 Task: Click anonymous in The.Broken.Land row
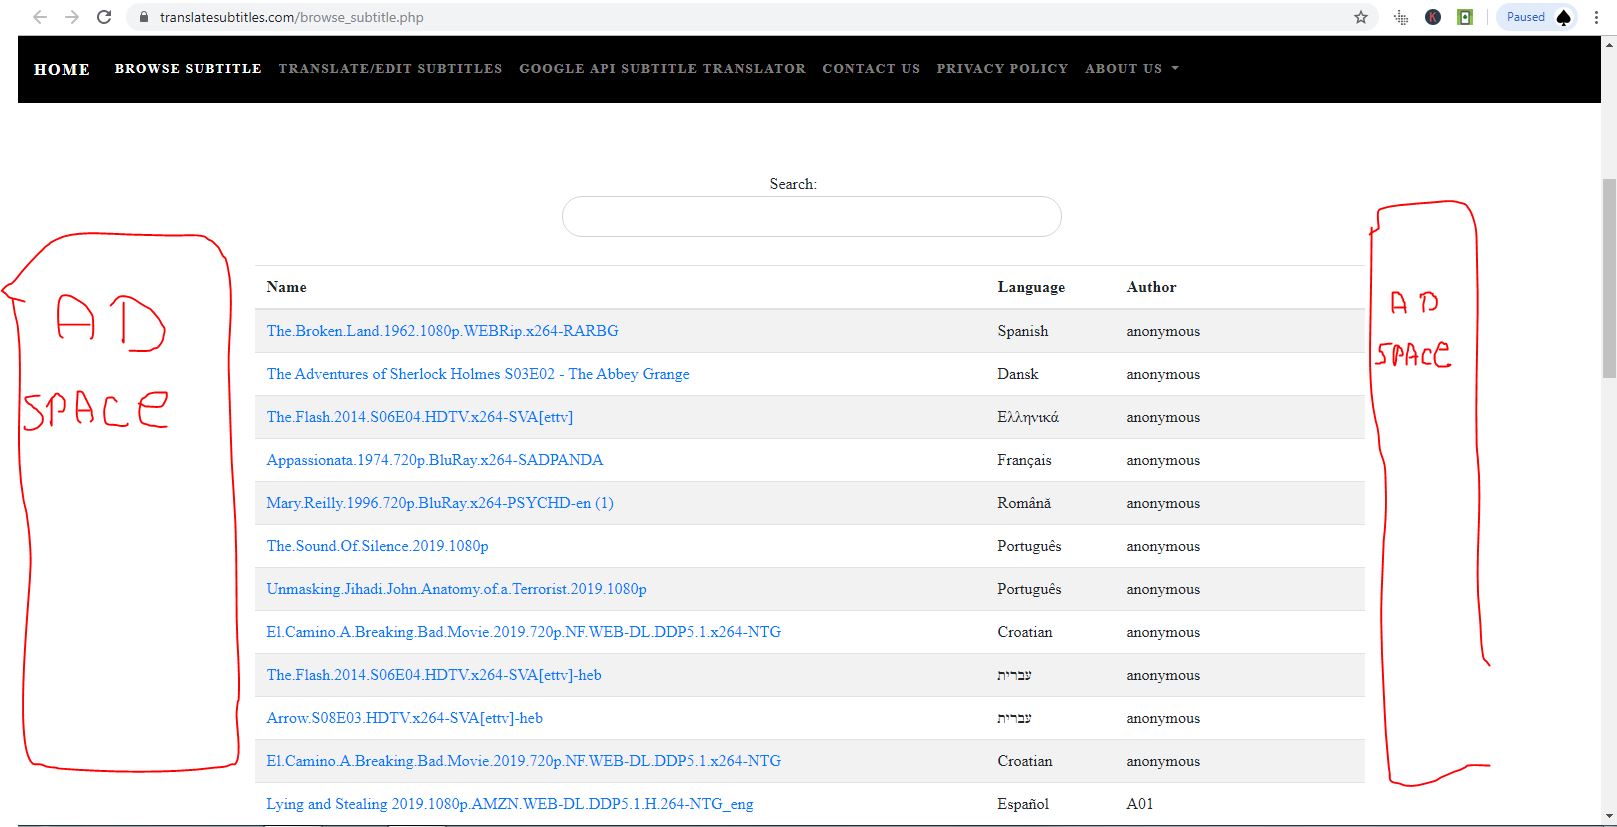coord(1163,331)
